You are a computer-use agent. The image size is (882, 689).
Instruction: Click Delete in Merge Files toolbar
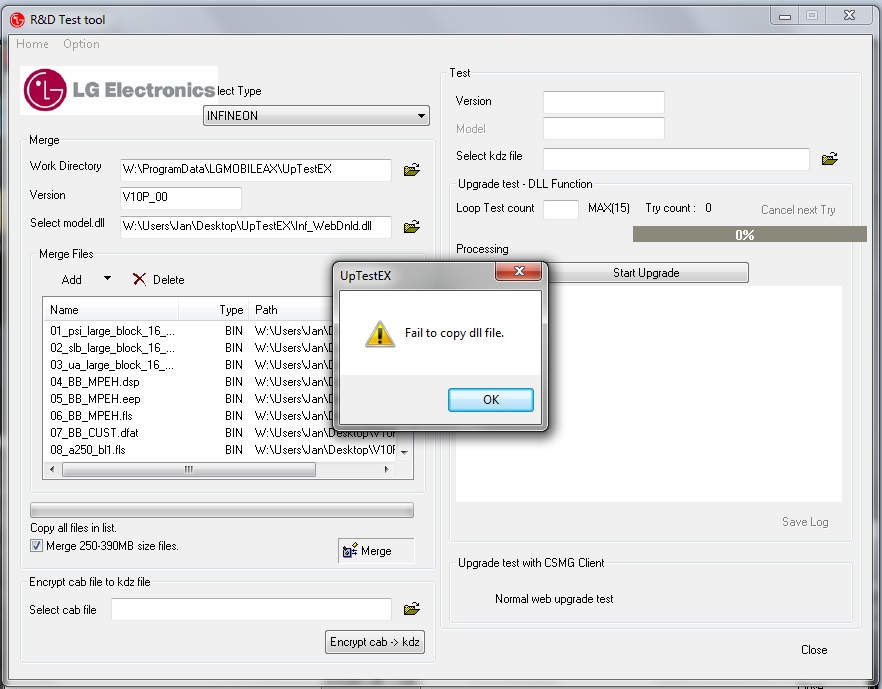(x=168, y=280)
